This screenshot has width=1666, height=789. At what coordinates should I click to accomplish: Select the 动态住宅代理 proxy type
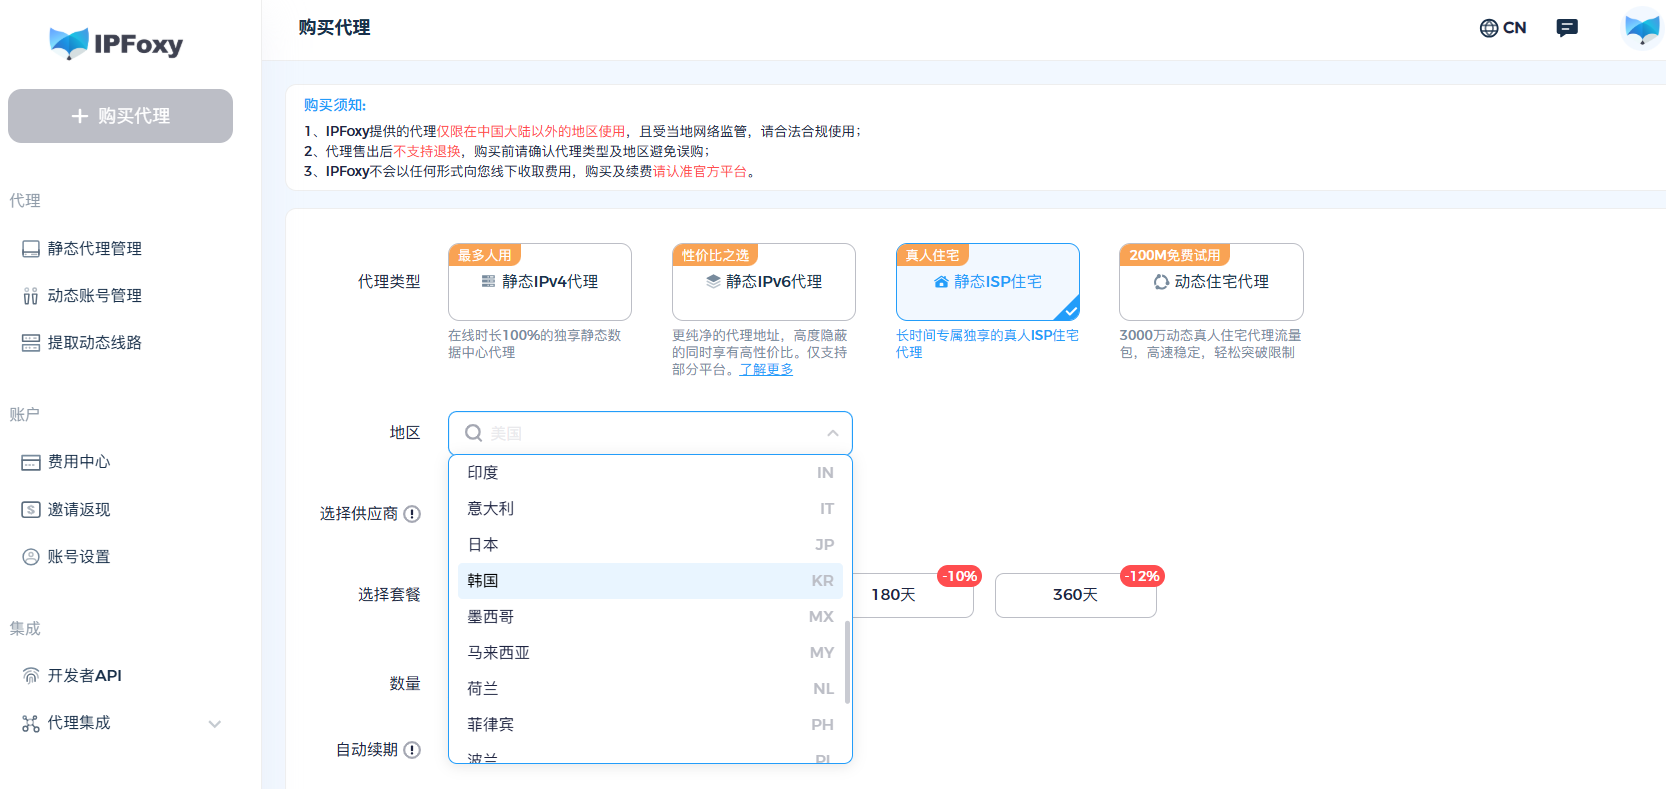(x=1211, y=282)
